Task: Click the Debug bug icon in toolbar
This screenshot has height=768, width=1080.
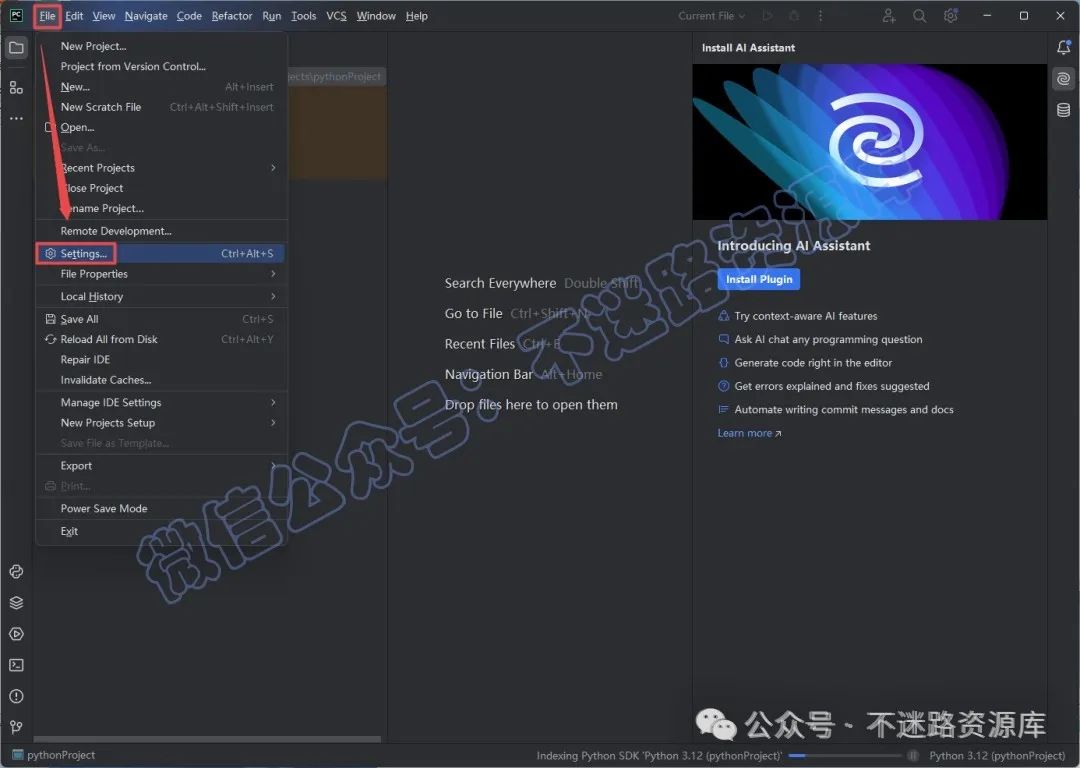Action: pyautogui.click(x=794, y=16)
